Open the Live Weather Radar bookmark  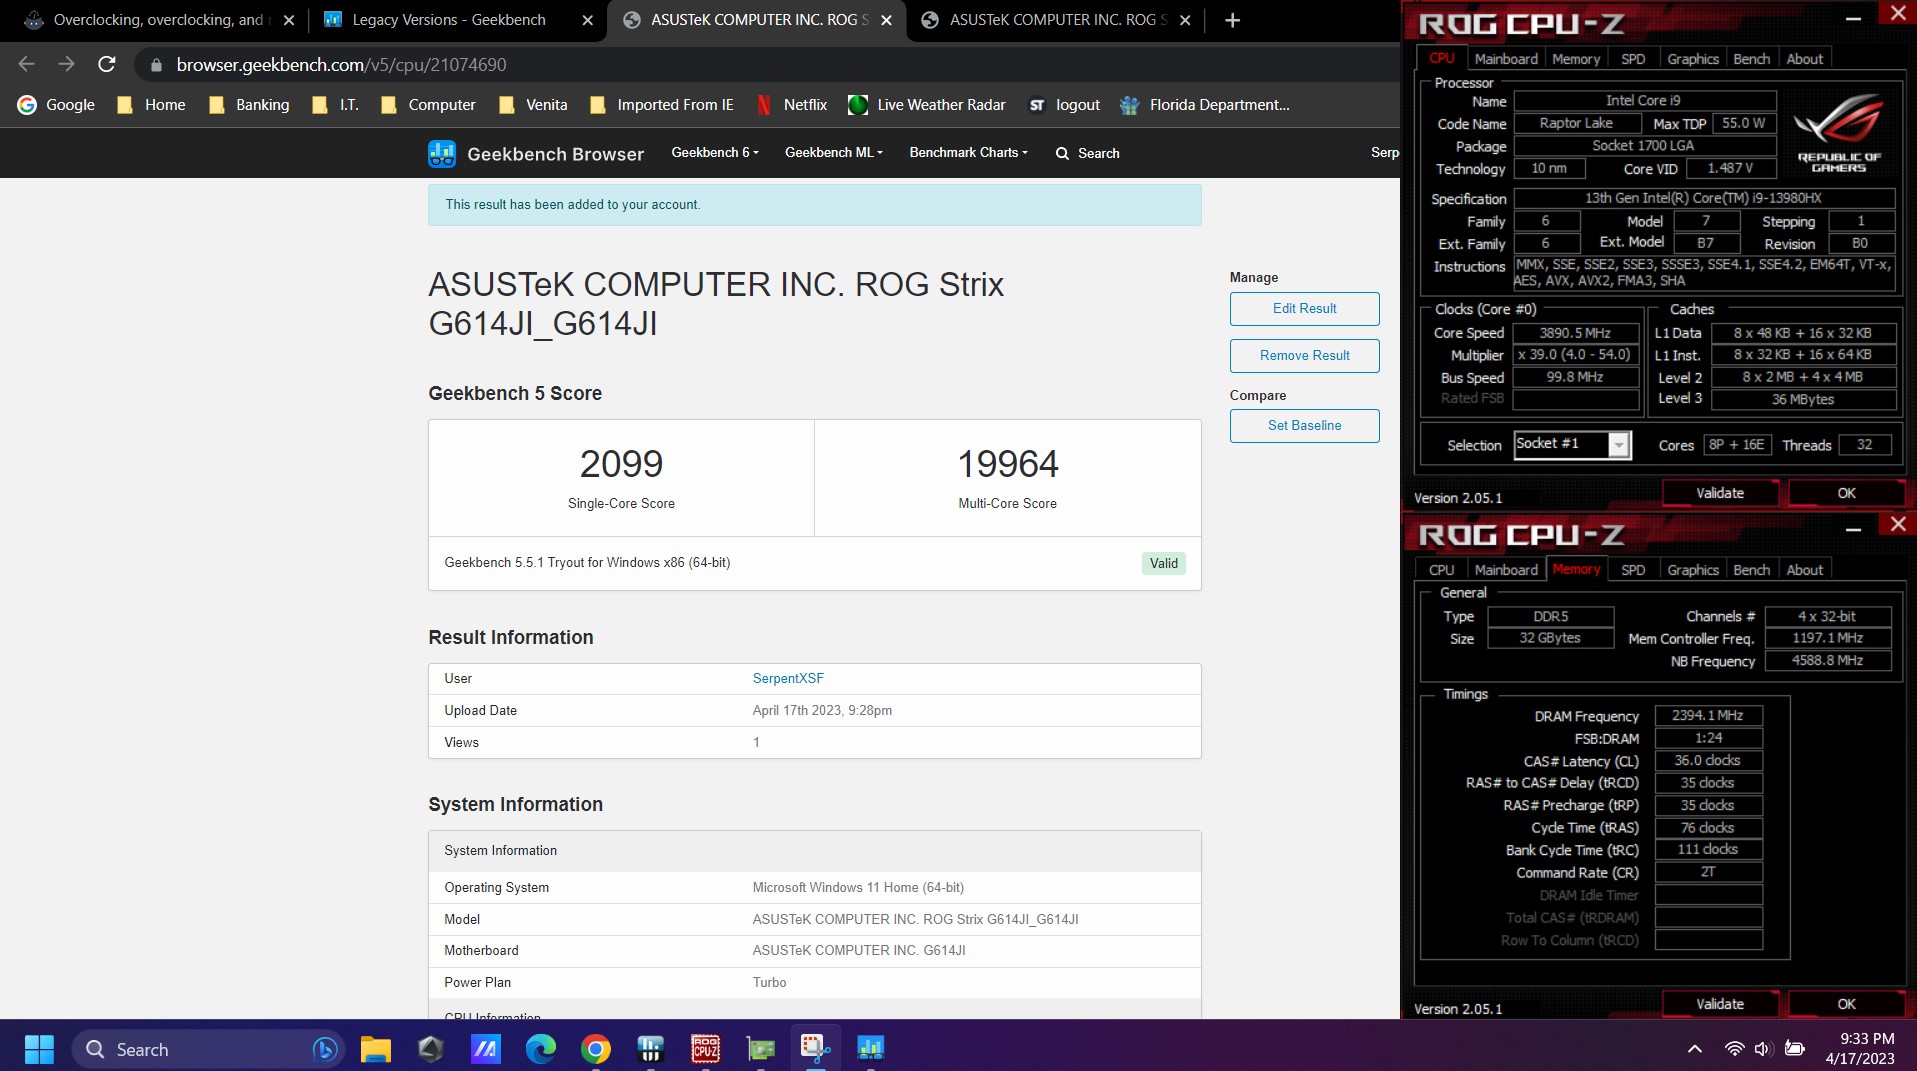tap(926, 105)
